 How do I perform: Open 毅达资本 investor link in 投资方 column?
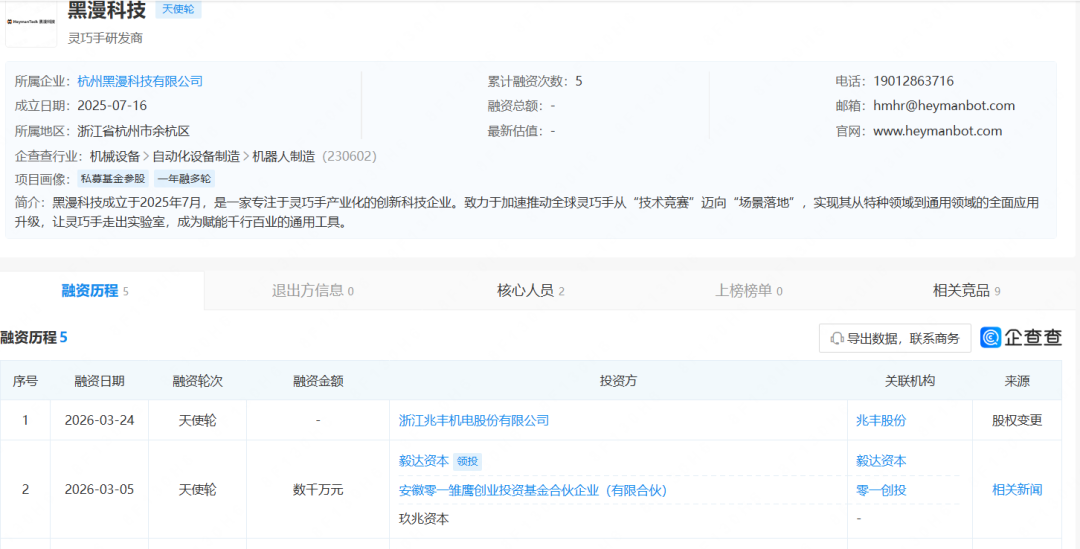point(424,461)
